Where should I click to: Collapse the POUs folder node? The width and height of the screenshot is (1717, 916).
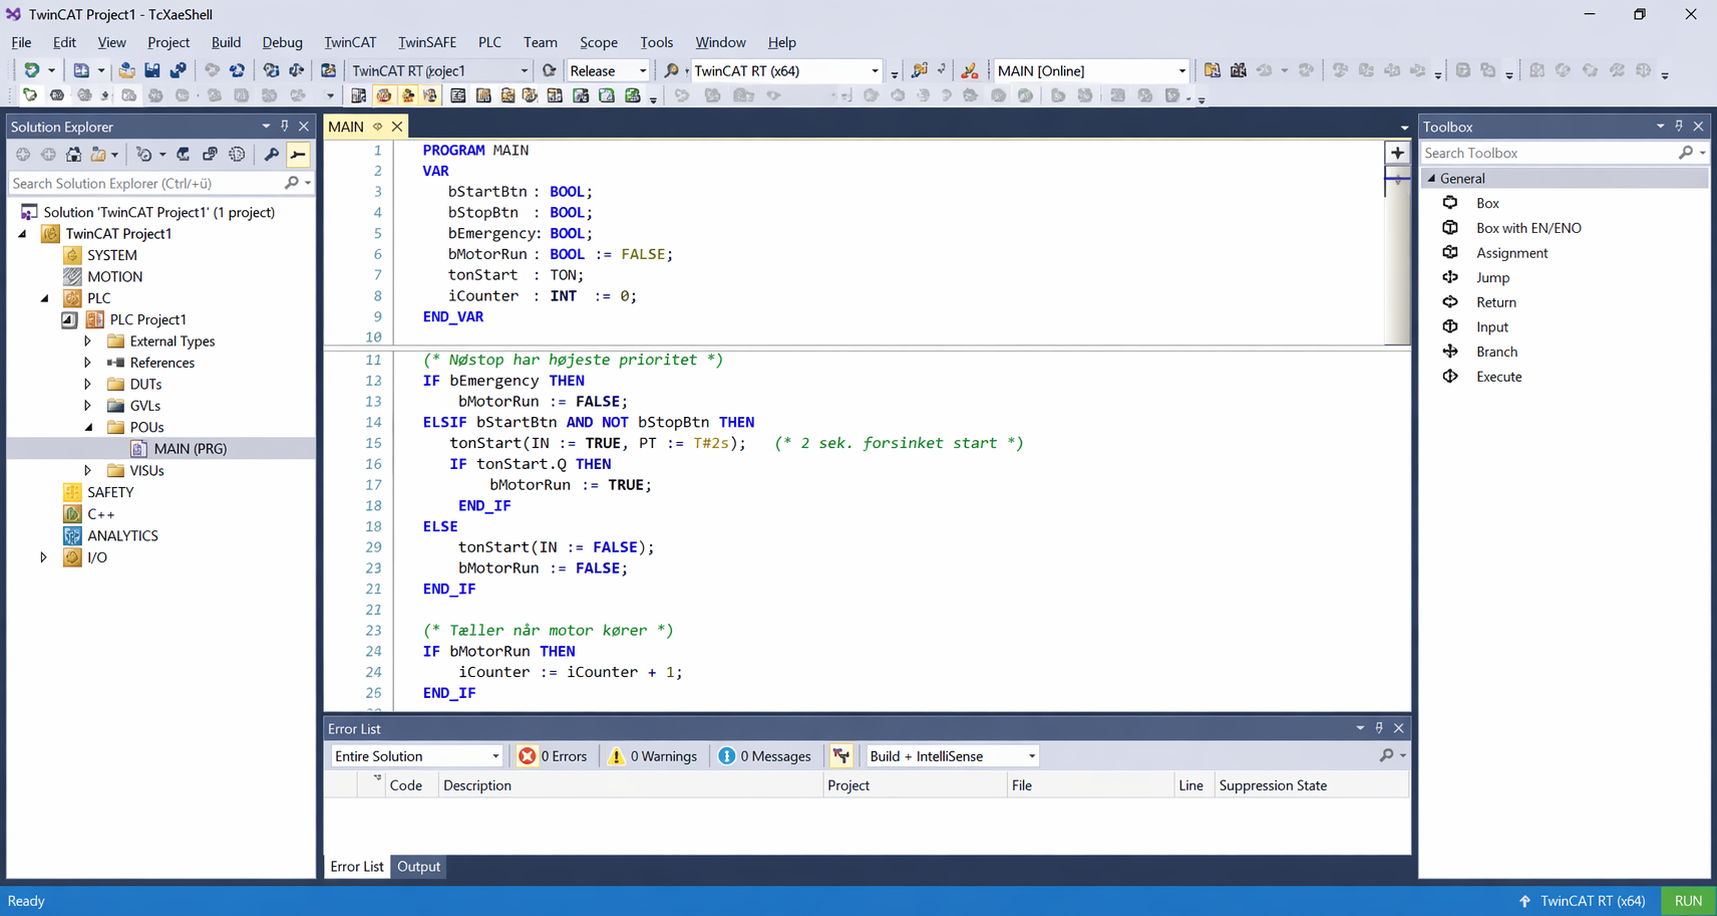88,427
